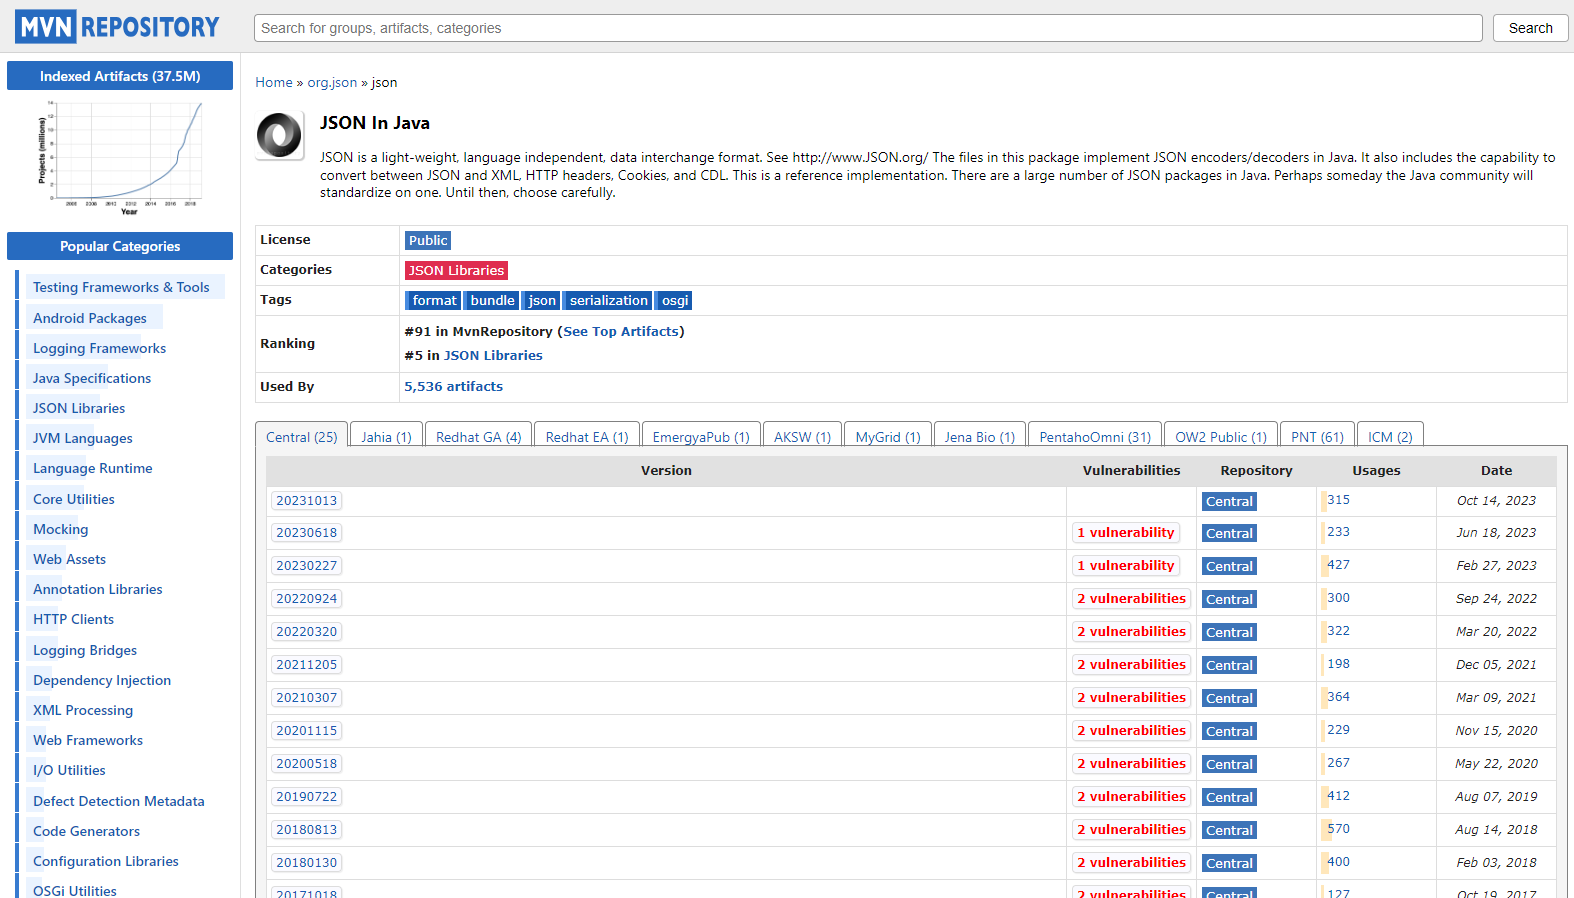This screenshot has width=1574, height=898.
Task: Open HTTP Clients category
Action: coord(73,619)
